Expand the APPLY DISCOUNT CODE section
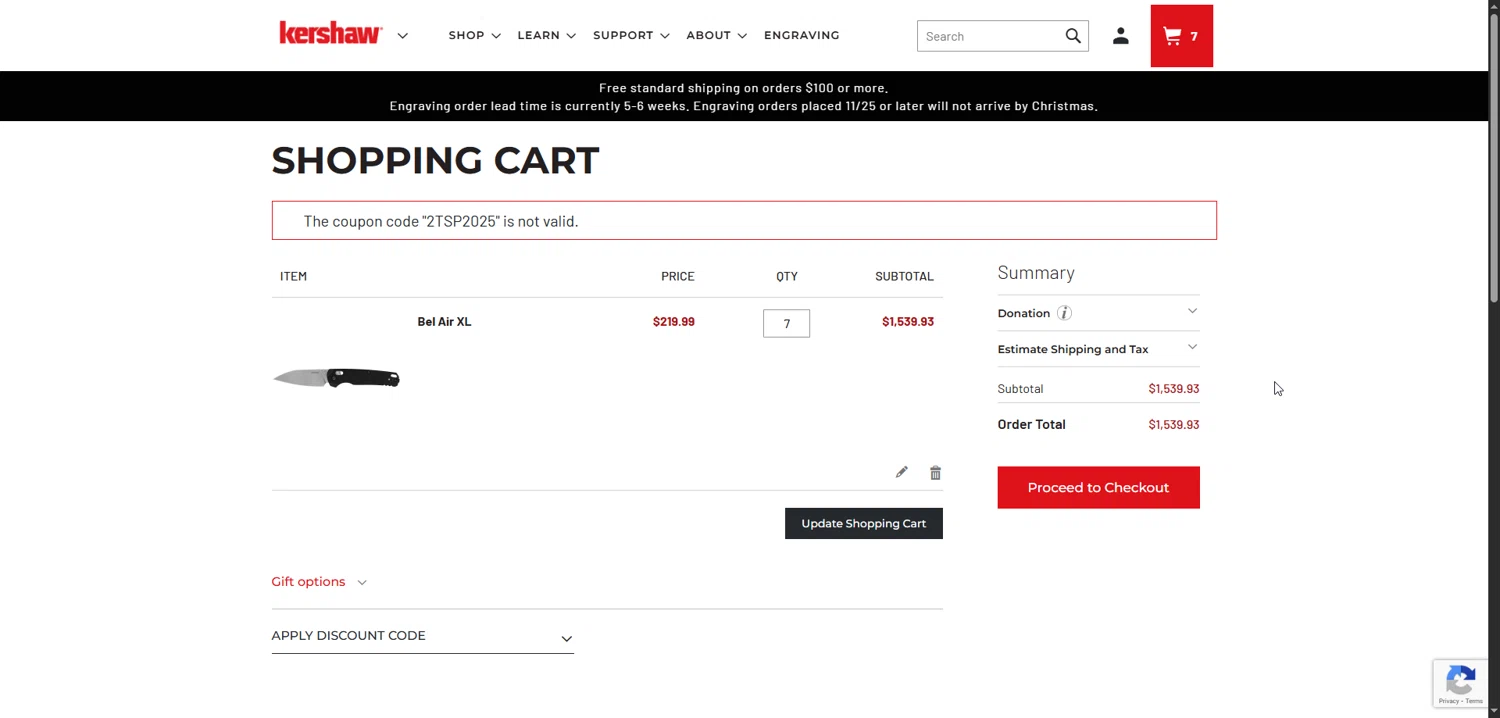This screenshot has height=718, width=1500. click(422, 636)
